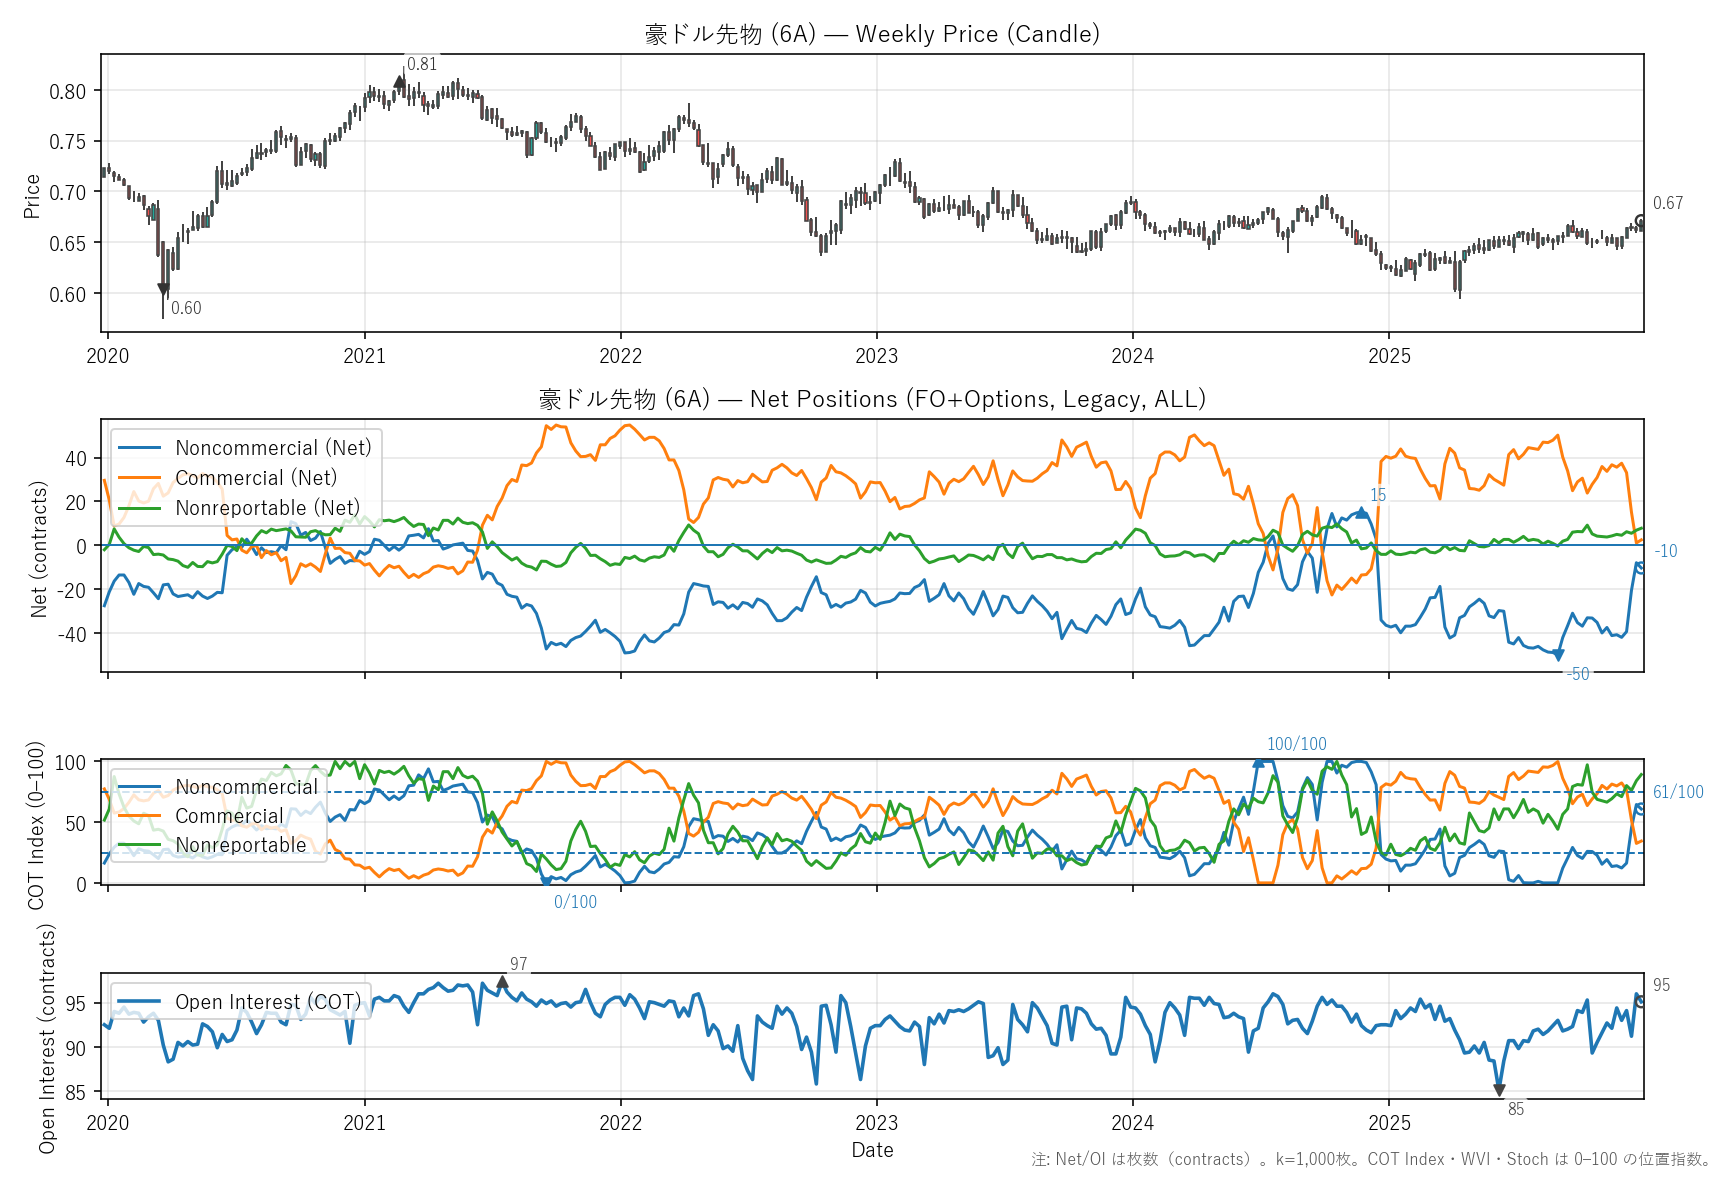Click the 0/100 annotation on the COT Index
Viewport: 1728px width, 1180px height.
[x=575, y=902]
